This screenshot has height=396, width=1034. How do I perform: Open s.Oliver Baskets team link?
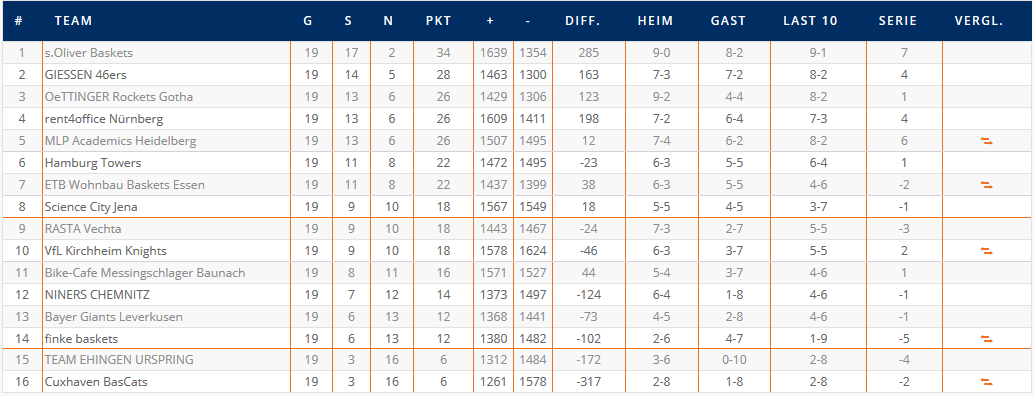88,53
